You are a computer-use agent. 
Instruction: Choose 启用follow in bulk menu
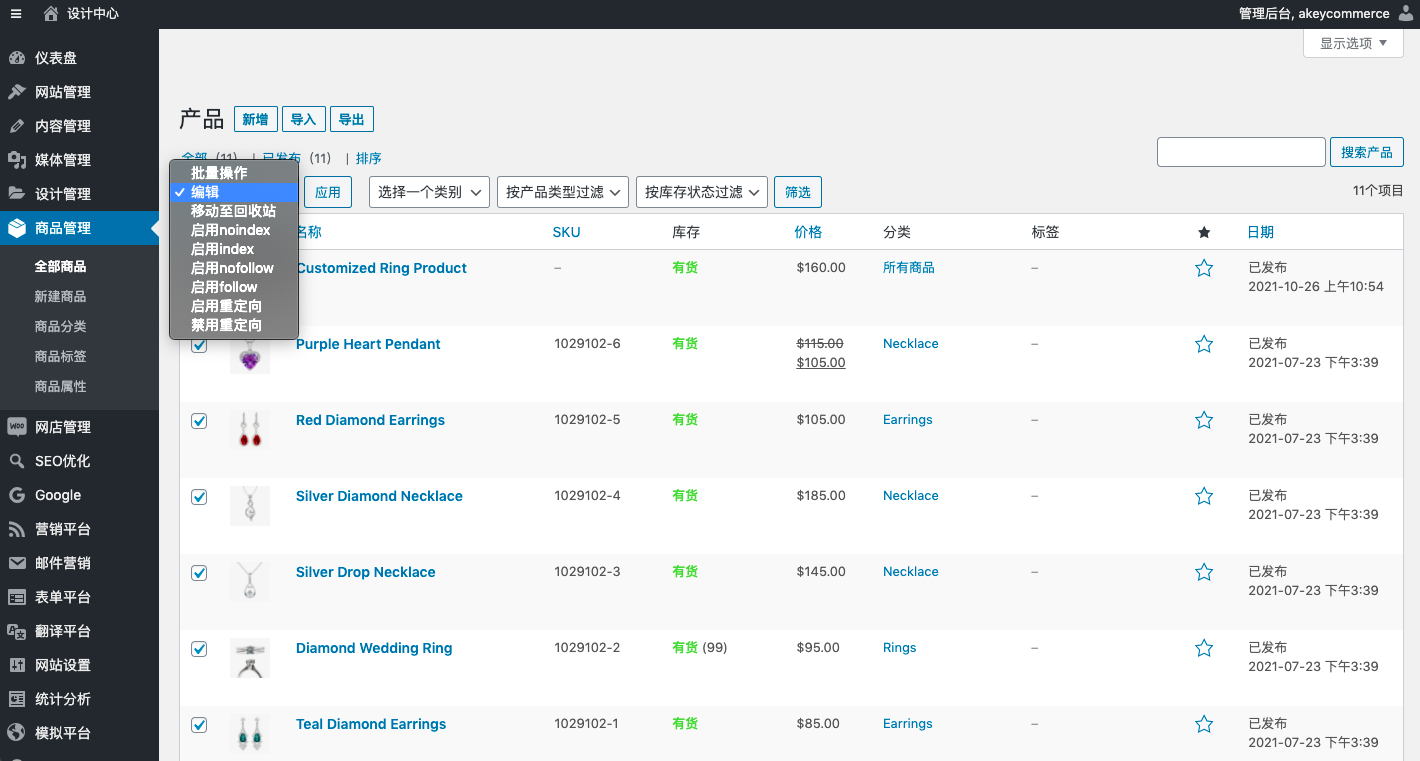pyautogui.click(x=234, y=287)
